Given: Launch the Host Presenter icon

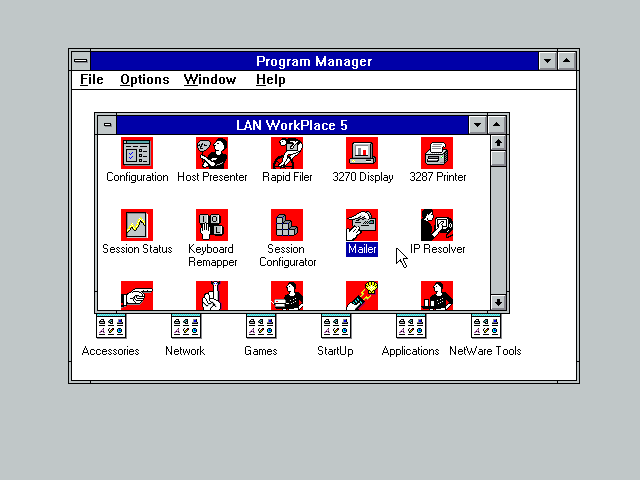Looking at the screenshot, I should 212,153.
